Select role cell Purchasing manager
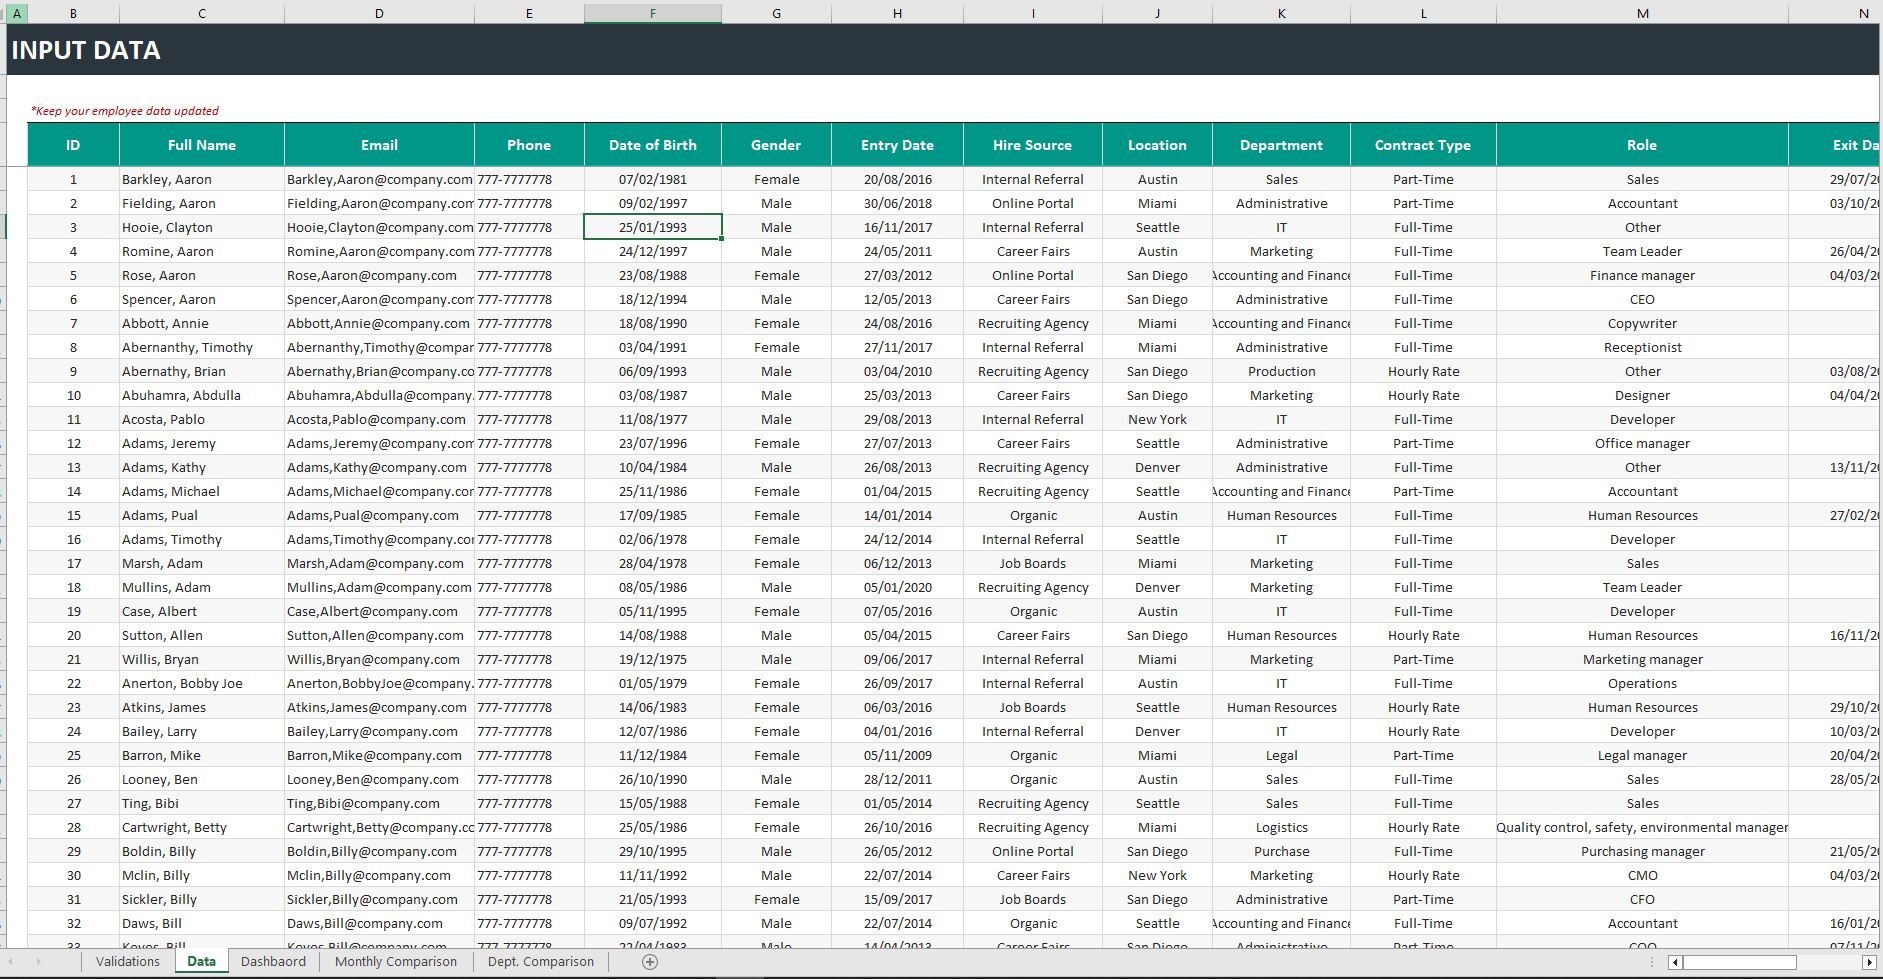The width and height of the screenshot is (1883, 979). coord(1642,851)
